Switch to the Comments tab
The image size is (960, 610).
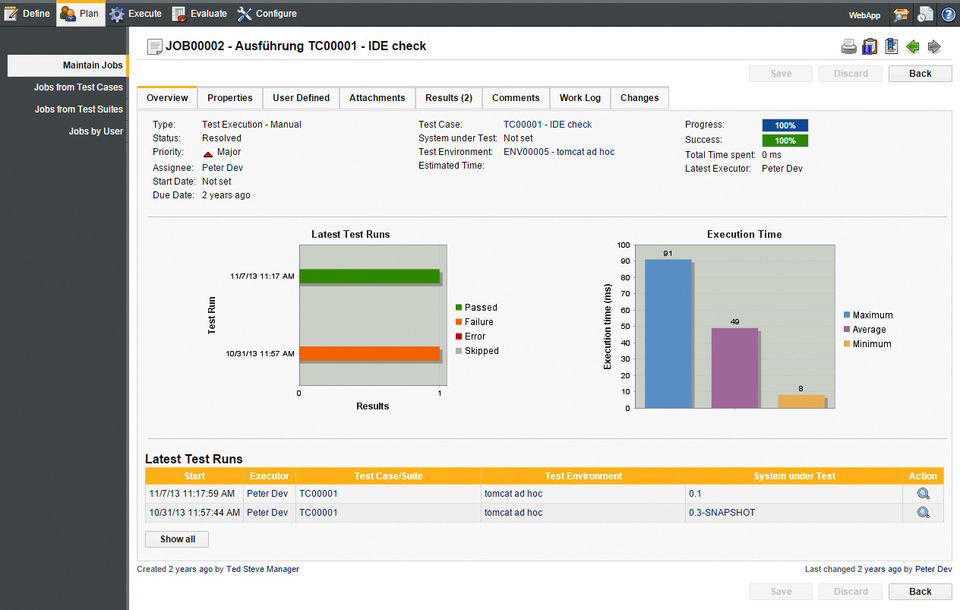pyautogui.click(x=516, y=98)
